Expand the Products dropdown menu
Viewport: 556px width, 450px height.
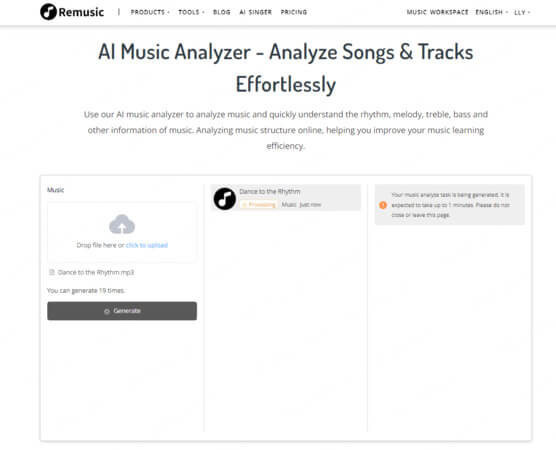tap(150, 12)
